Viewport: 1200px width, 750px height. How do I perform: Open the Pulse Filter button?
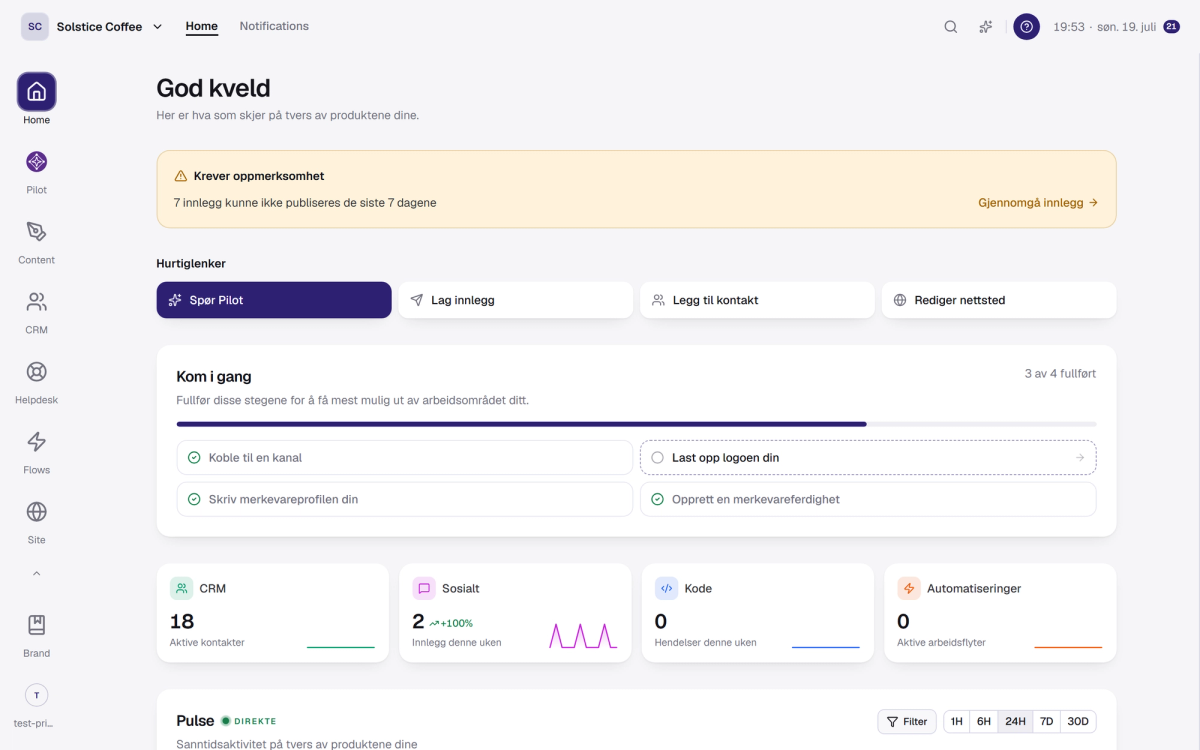pyautogui.click(x=907, y=721)
